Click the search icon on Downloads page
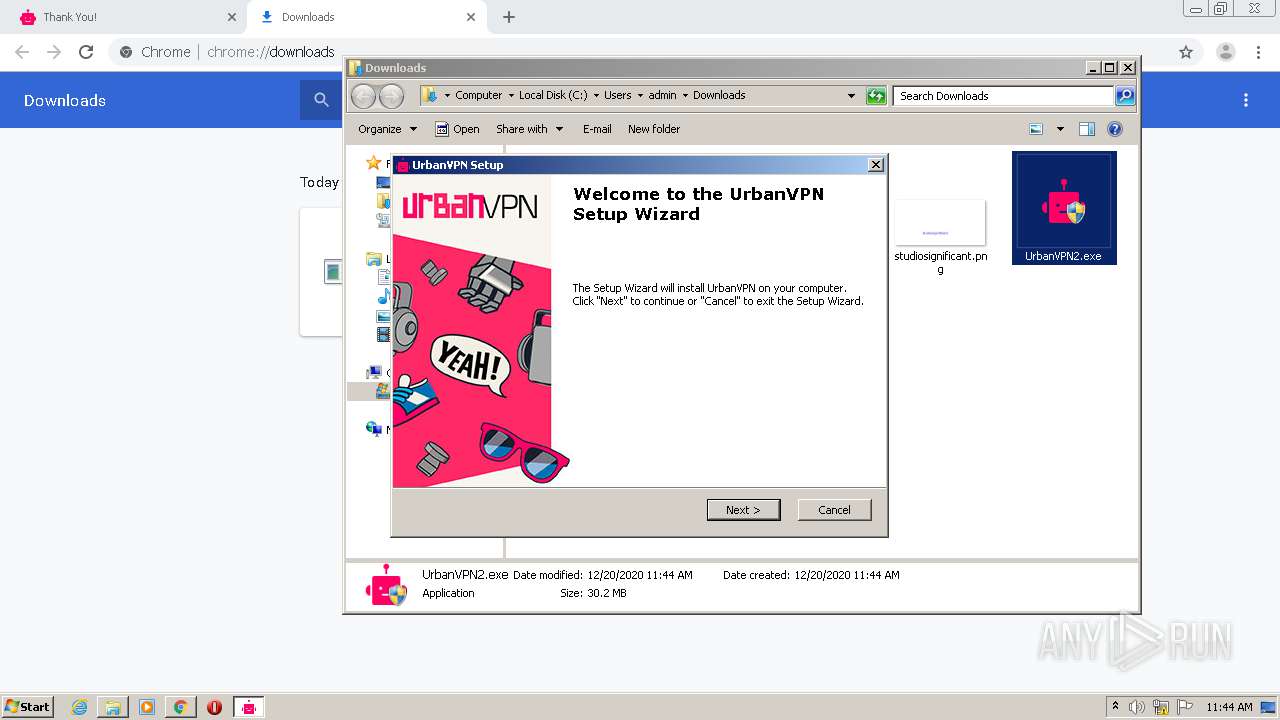Screen dimensions: 1280x720 point(321,100)
